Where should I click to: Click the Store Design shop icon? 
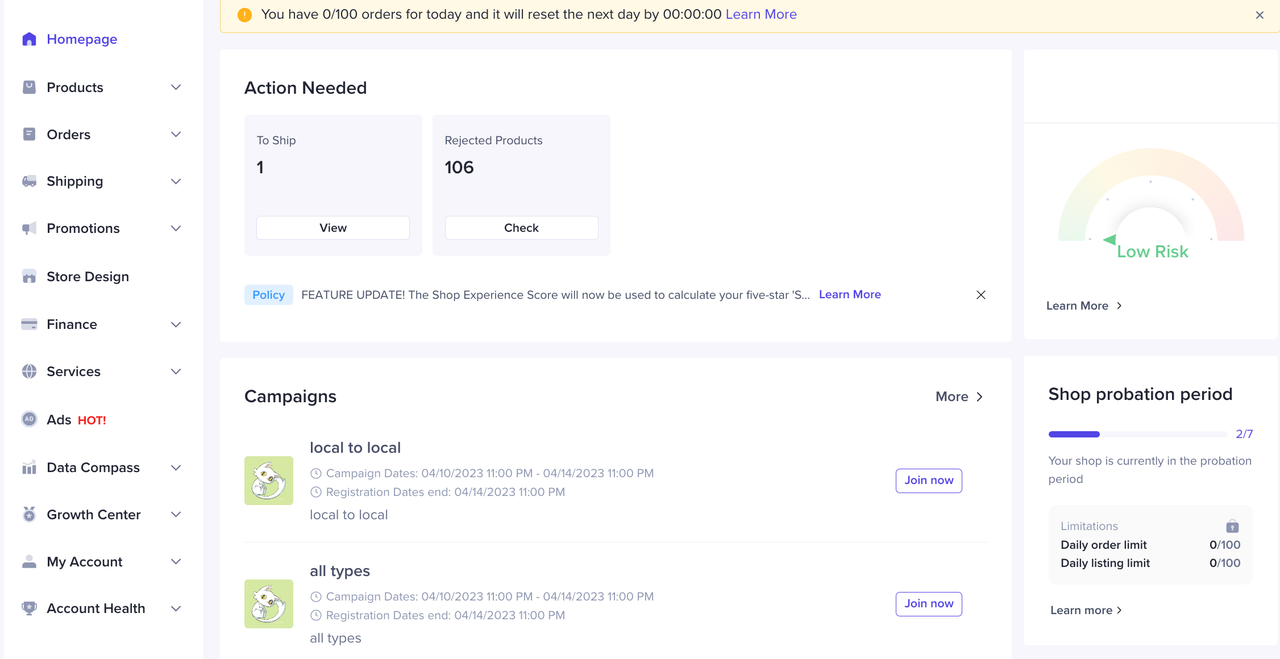(29, 276)
